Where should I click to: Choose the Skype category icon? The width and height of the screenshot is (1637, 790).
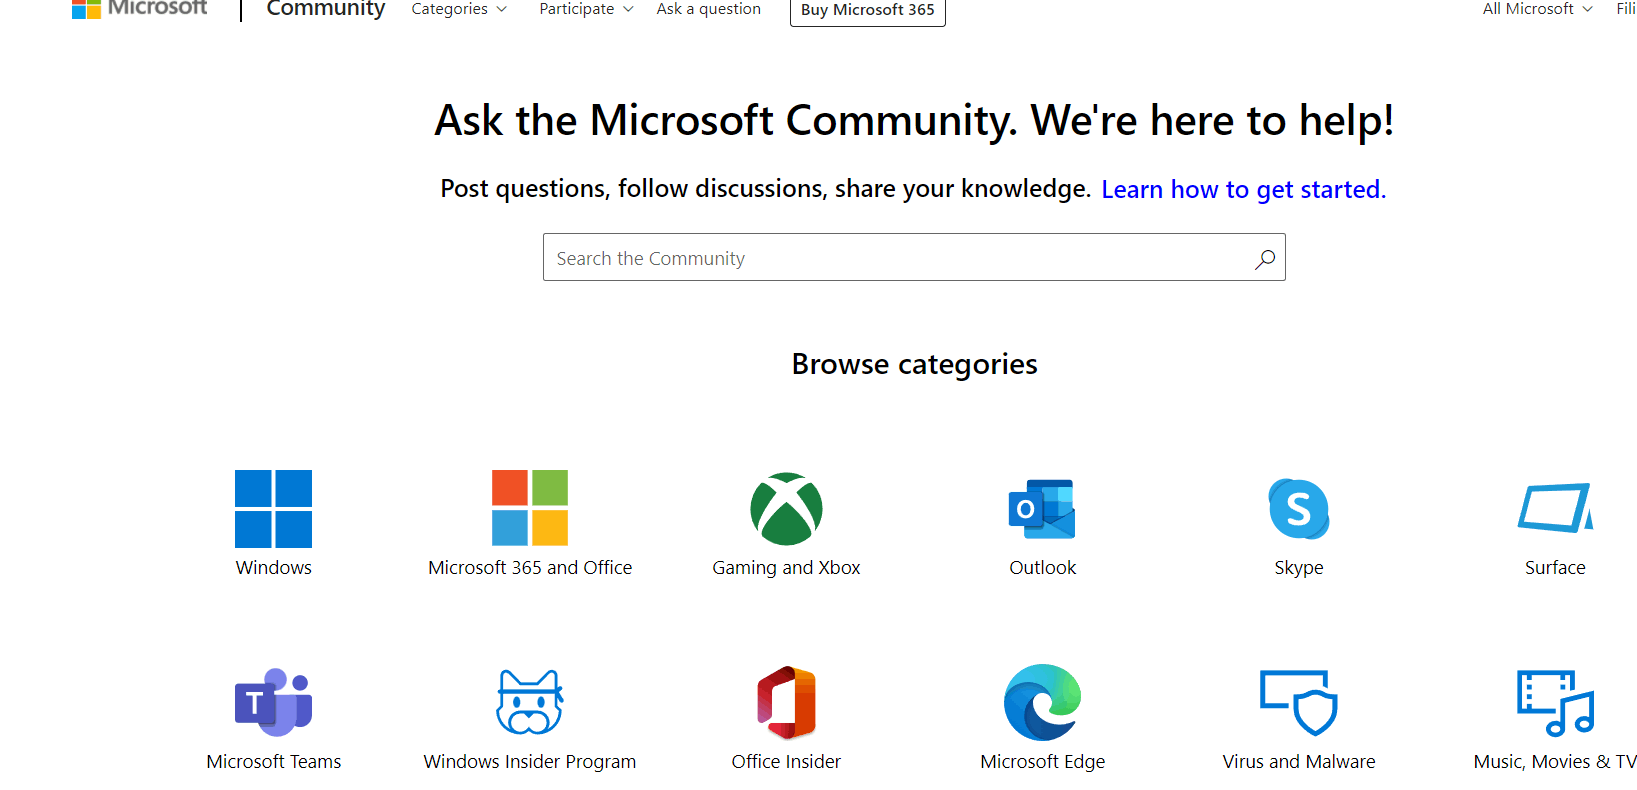click(x=1298, y=509)
